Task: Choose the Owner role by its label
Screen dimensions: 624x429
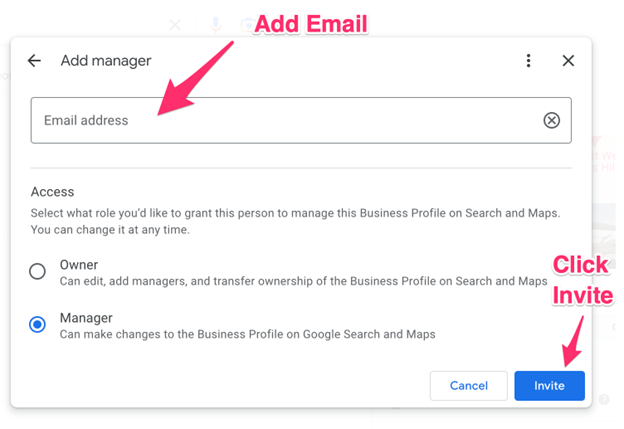Action: [x=79, y=265]
